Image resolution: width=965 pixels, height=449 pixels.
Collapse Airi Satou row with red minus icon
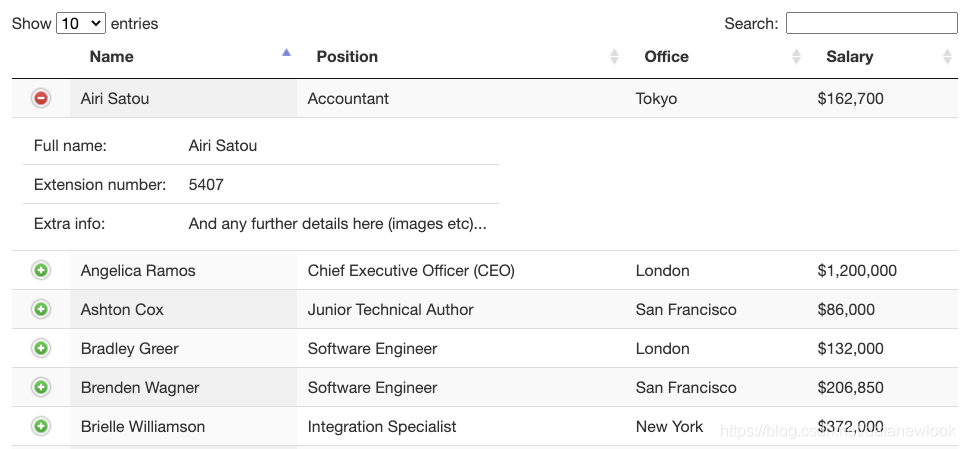pos(41,98)
